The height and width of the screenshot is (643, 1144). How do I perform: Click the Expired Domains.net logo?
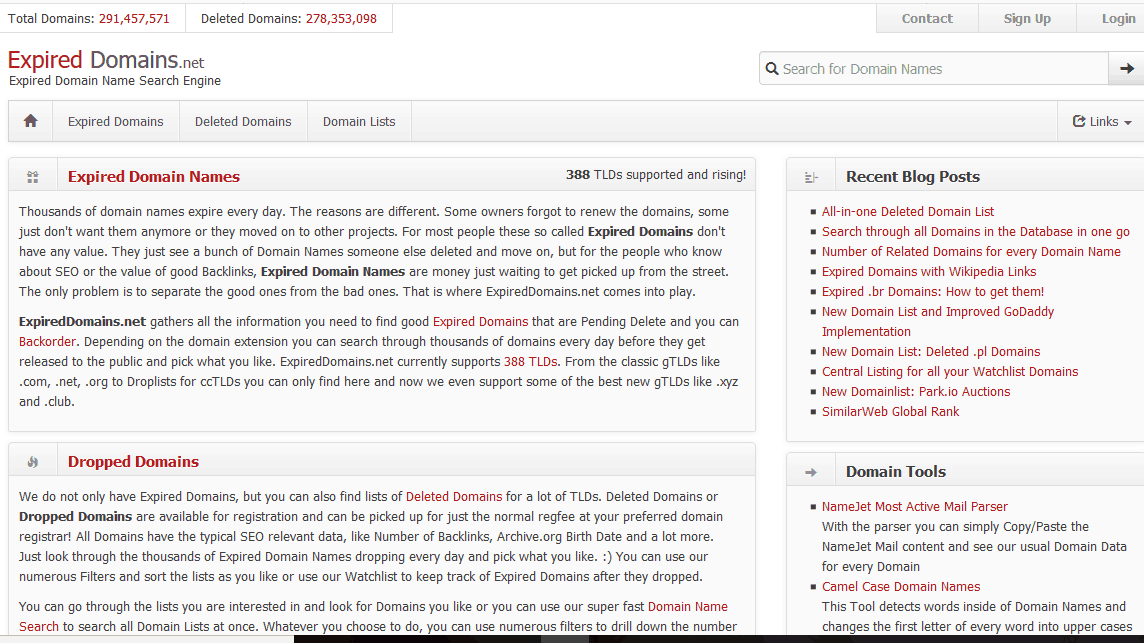coord(106,61)
